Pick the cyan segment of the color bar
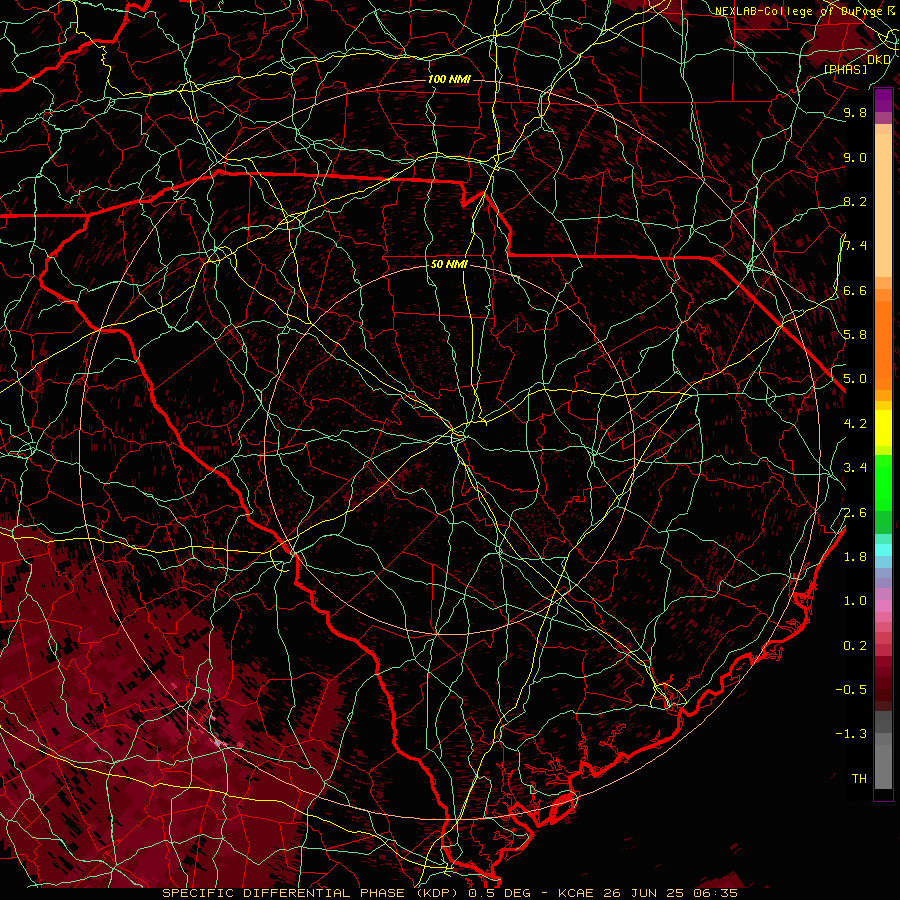The image size is (900, 900). (x=883, y=550)
